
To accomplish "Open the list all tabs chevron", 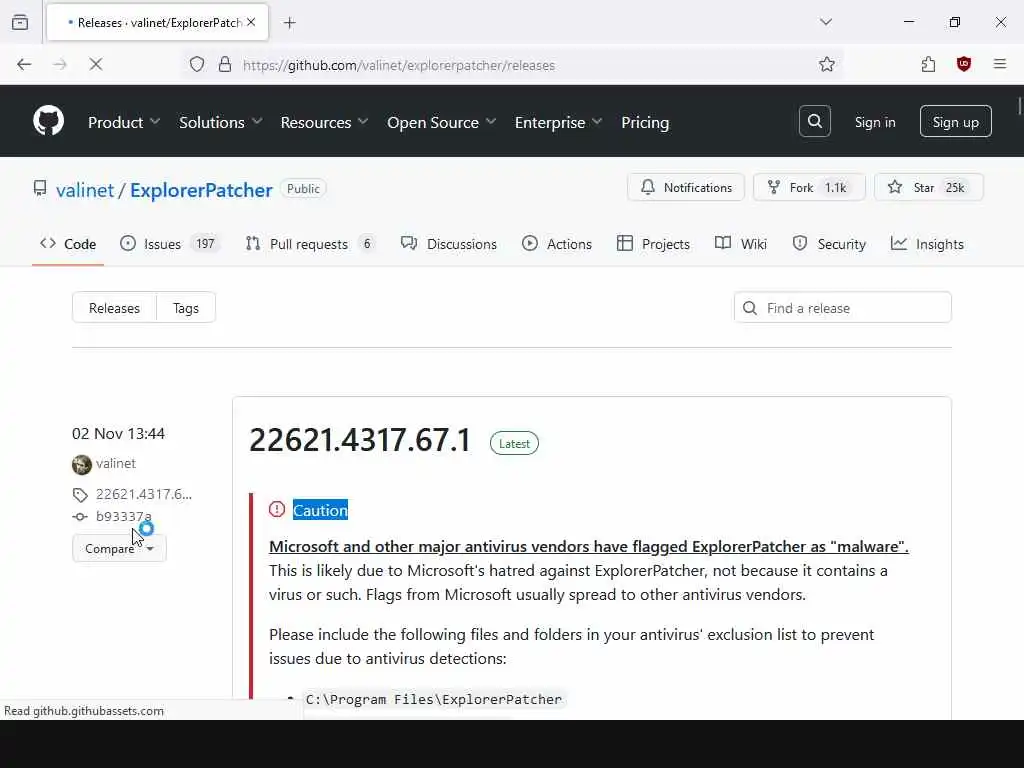I will [825, 22].
